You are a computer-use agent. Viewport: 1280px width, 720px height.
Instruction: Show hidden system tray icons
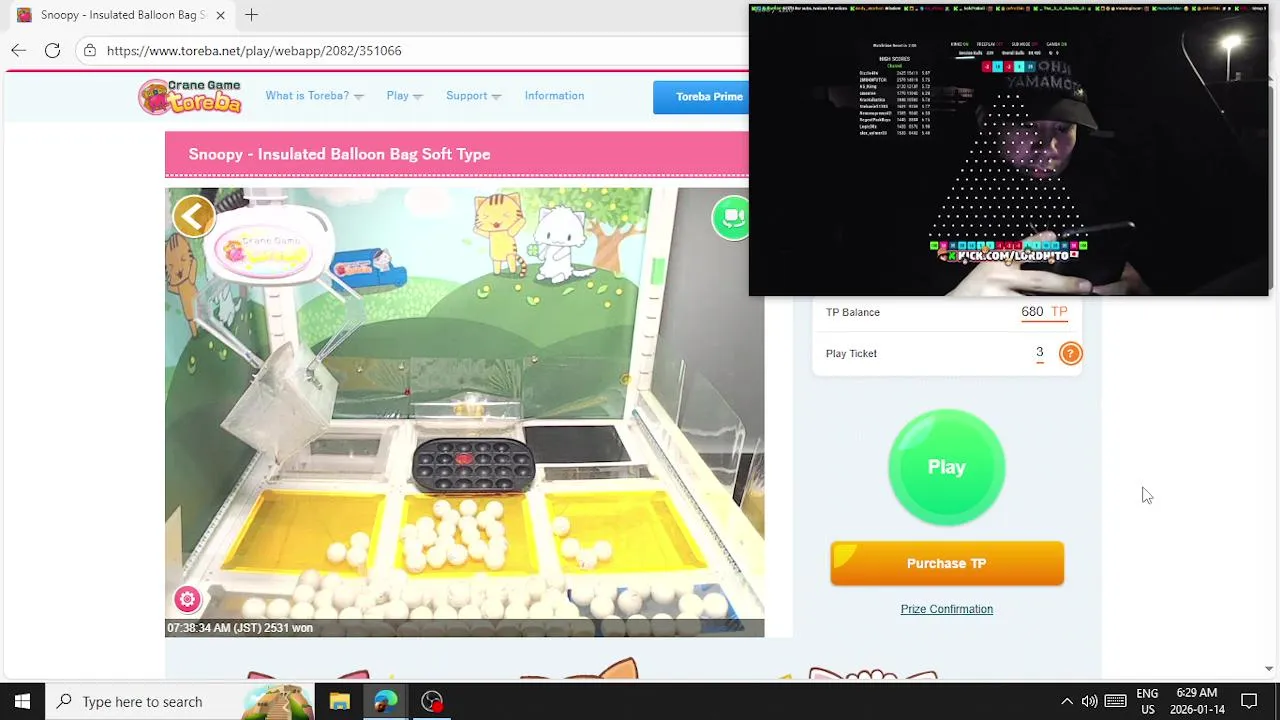(x=1066, y=701)
